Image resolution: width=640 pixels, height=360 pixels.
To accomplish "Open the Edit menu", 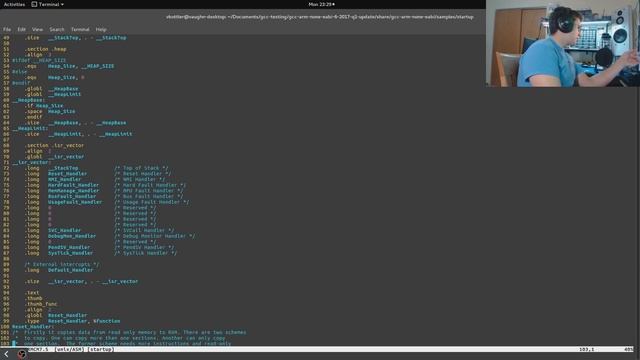I will tap(21, 29).
